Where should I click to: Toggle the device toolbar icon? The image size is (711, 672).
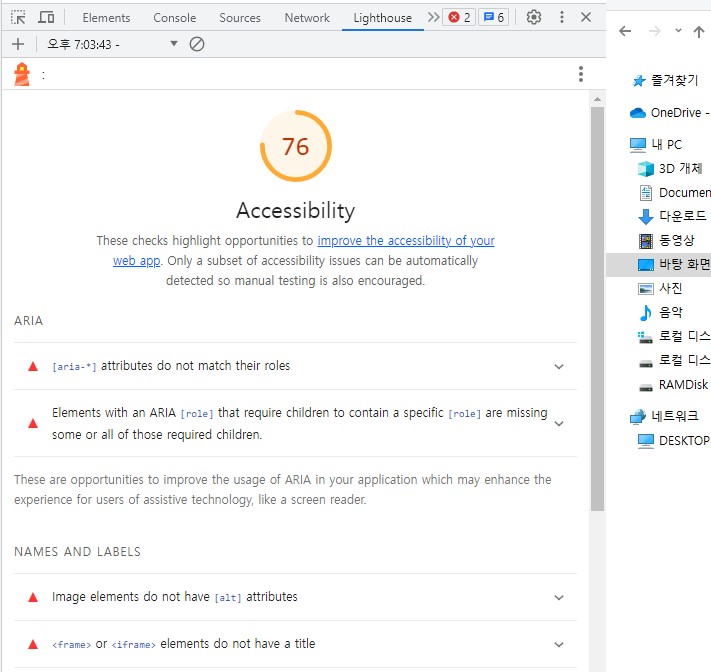coord(46,17)
